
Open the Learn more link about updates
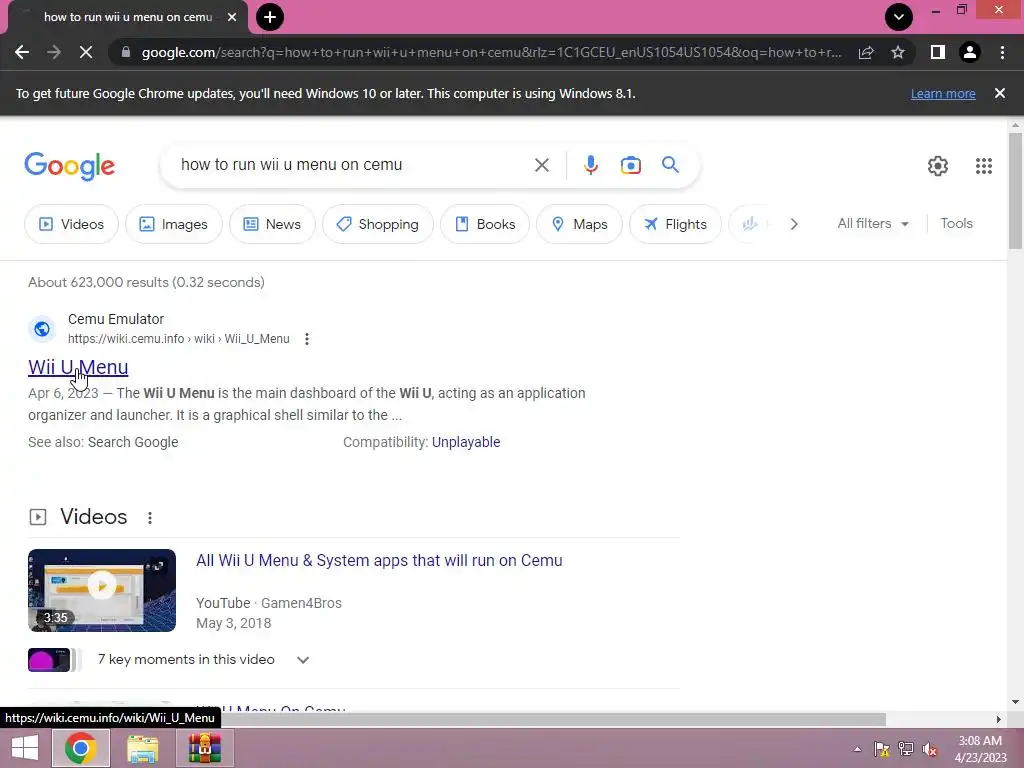(943, 93)
